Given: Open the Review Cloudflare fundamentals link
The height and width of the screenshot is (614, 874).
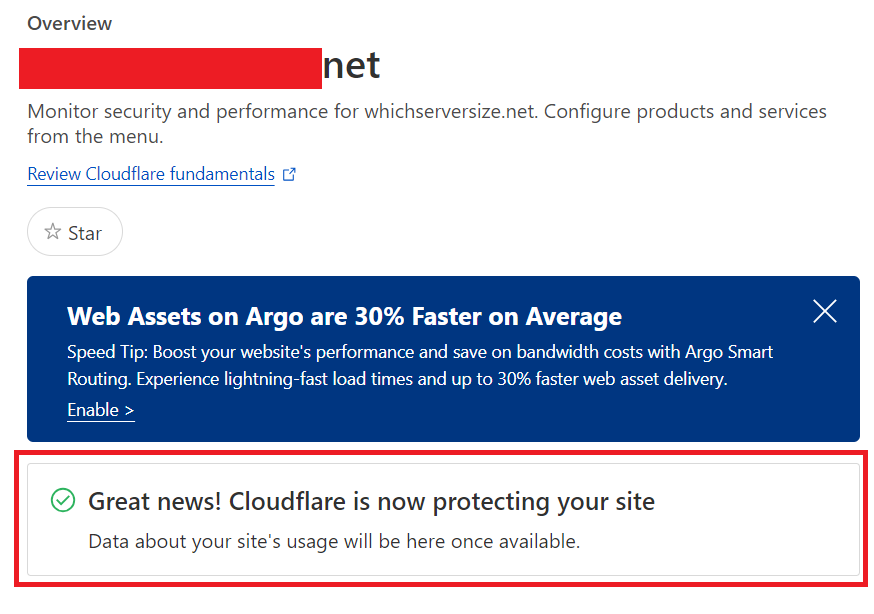Looking at the screenshot, I should tap(150, 174).
